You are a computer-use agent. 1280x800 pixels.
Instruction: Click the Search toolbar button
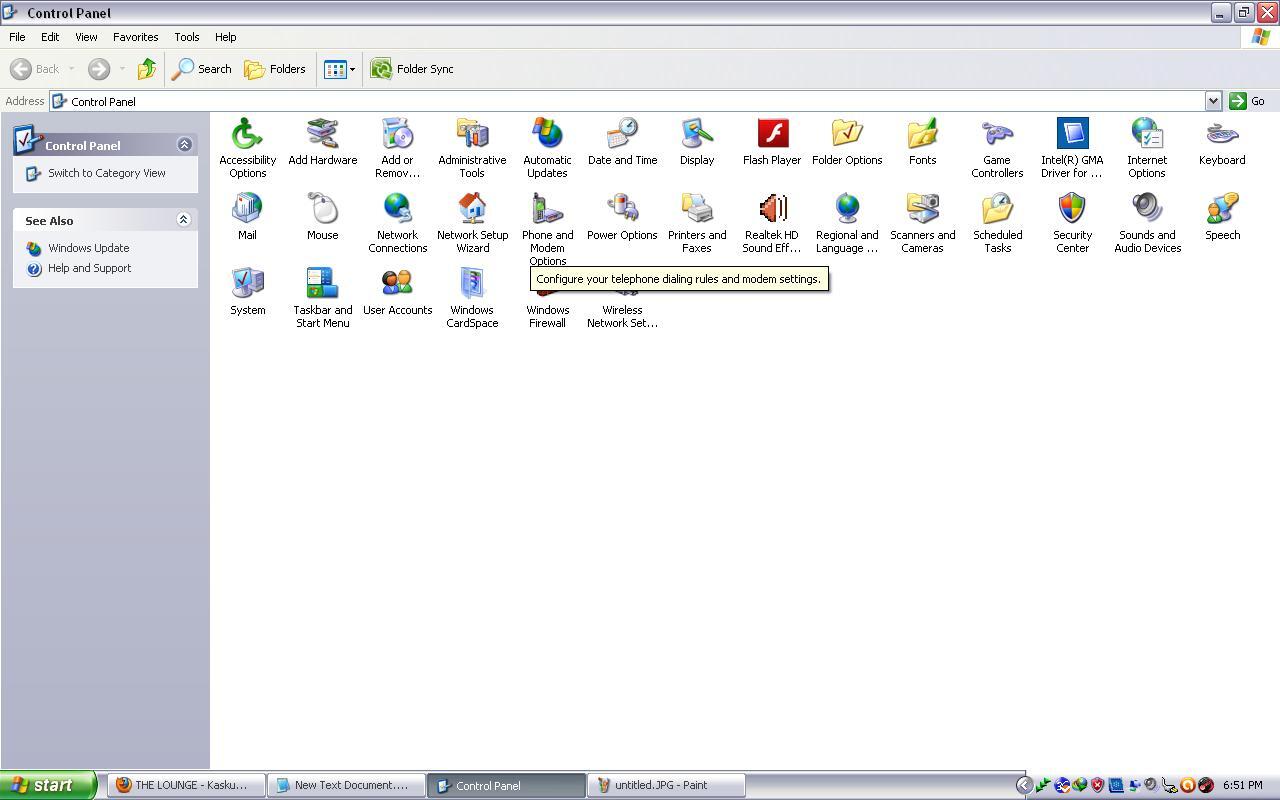coord(202,69)
